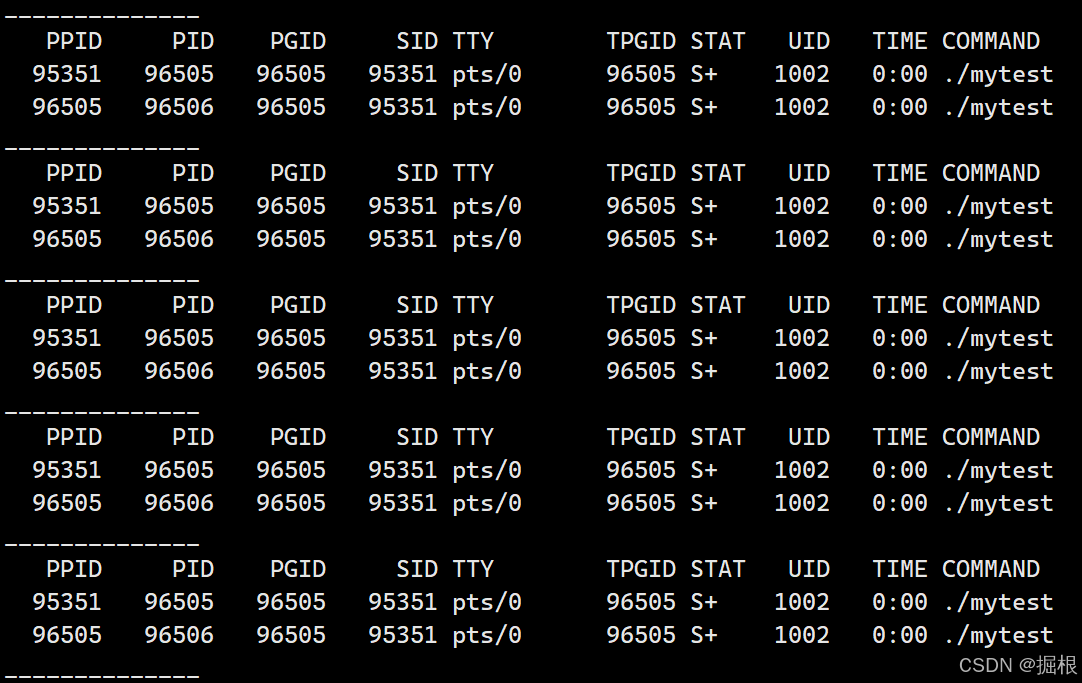This screenshot has width=1082, height=683.
Task: Click the COMMAND header in the fourth block
Action: 990,436
